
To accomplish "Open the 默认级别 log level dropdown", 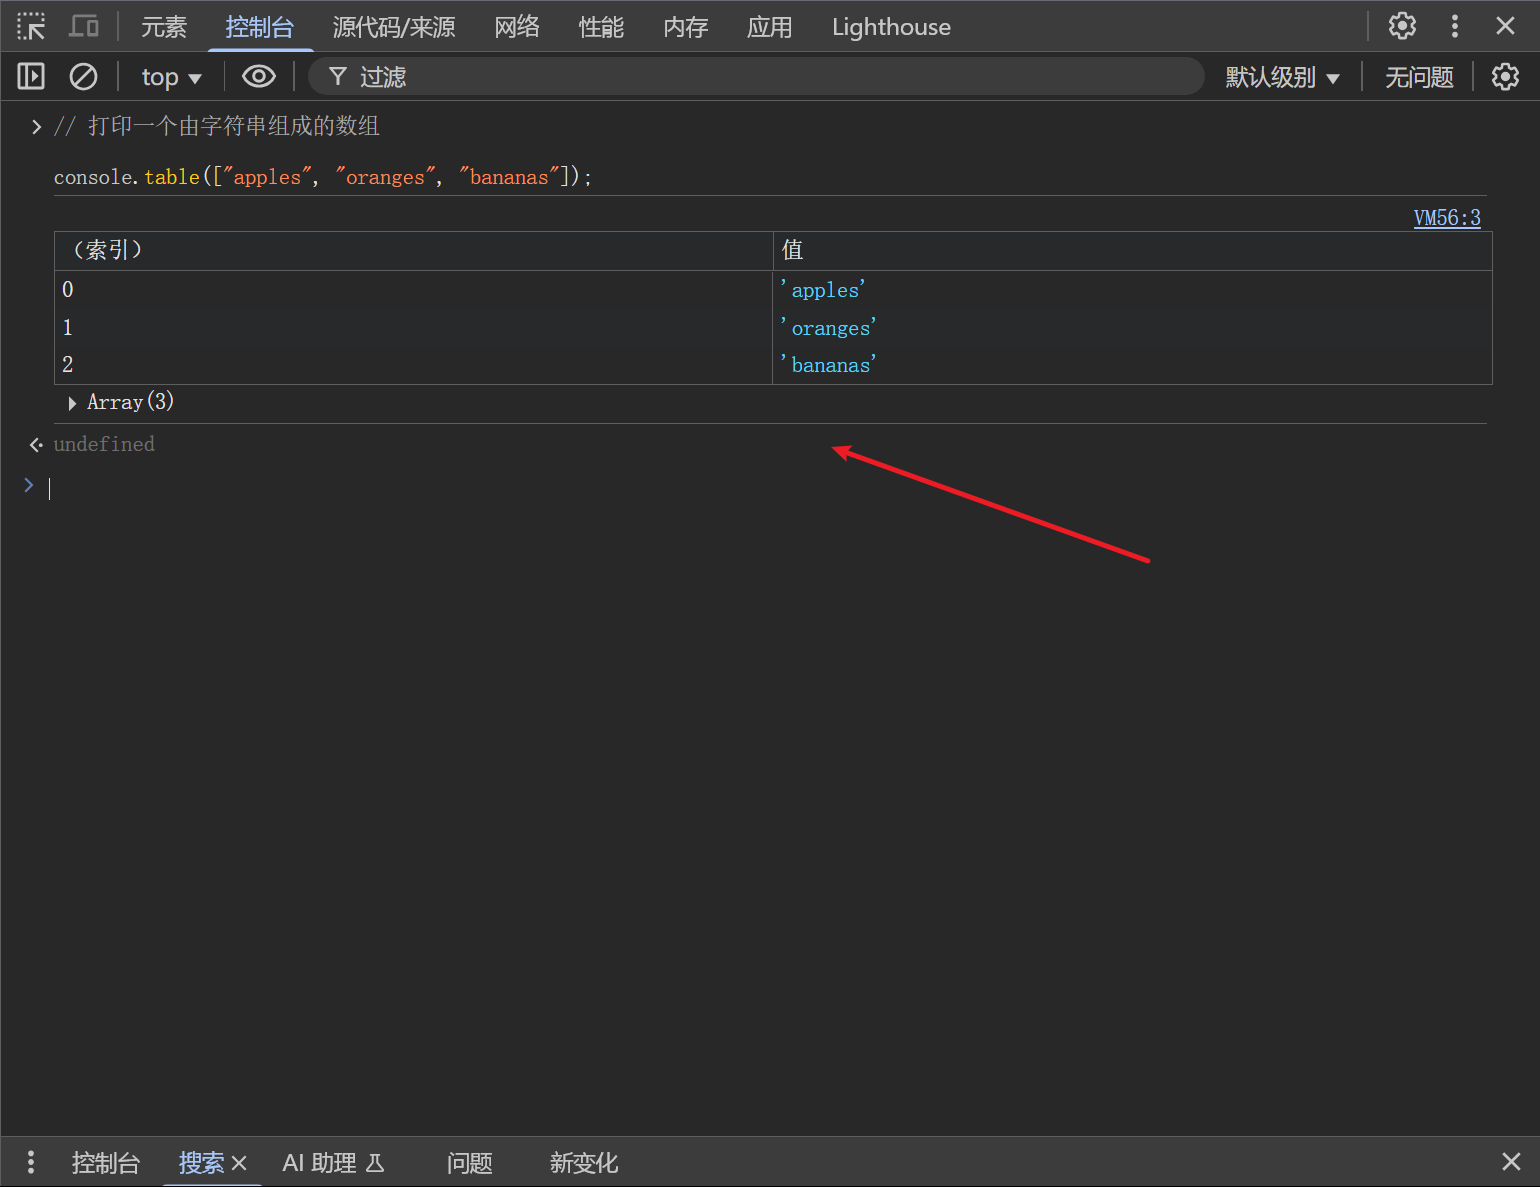I will (1282, 77).
